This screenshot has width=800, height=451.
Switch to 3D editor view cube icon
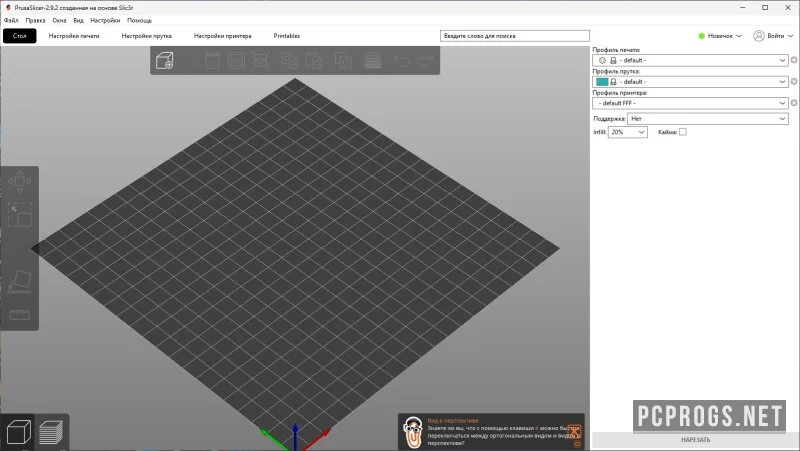coord(19,433)
